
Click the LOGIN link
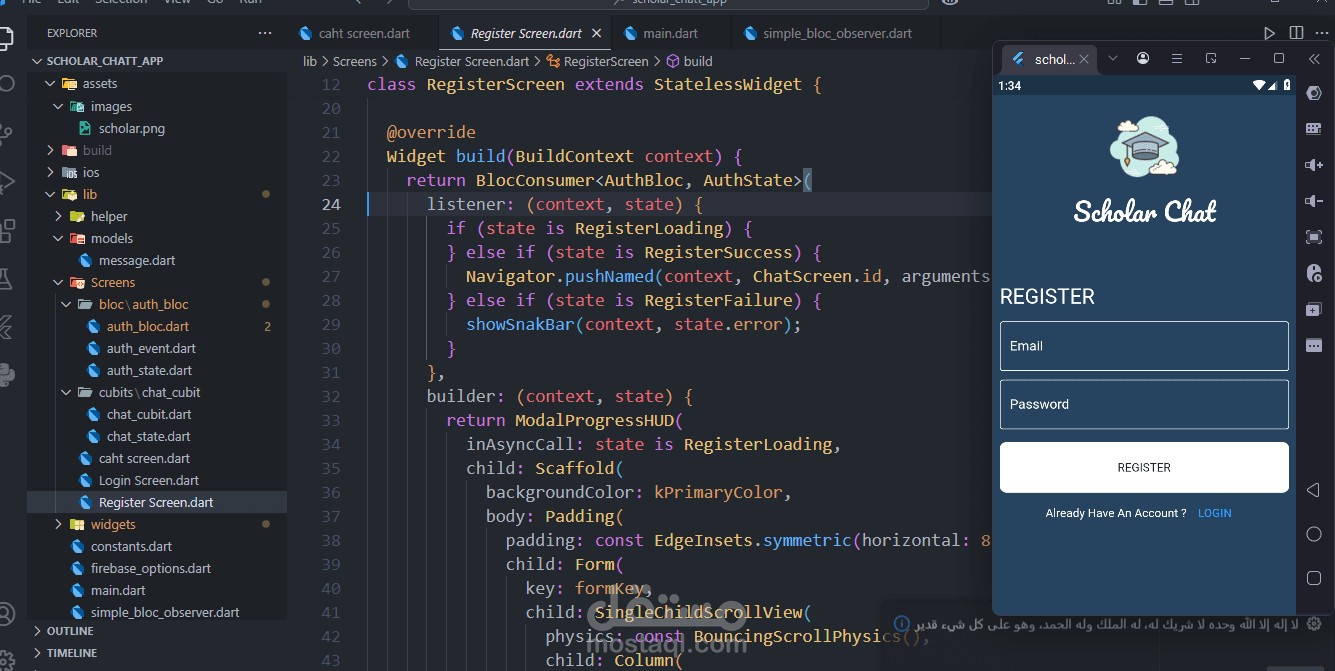pos(1214,513)
